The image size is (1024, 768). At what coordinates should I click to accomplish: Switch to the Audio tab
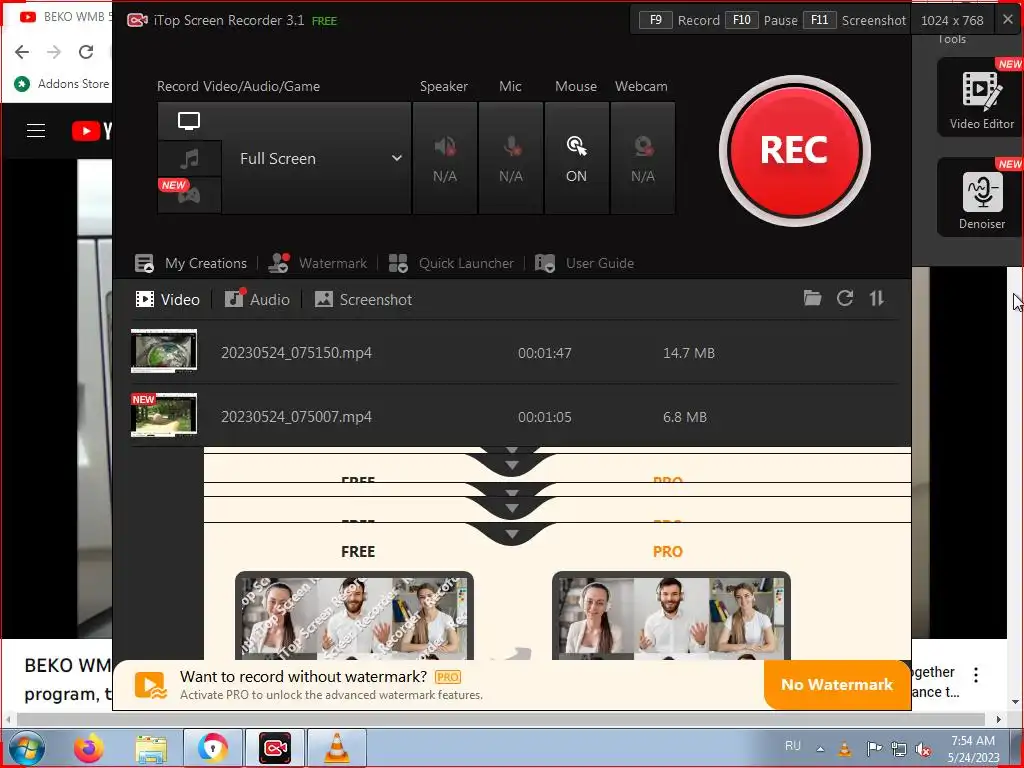pos(257,300)
